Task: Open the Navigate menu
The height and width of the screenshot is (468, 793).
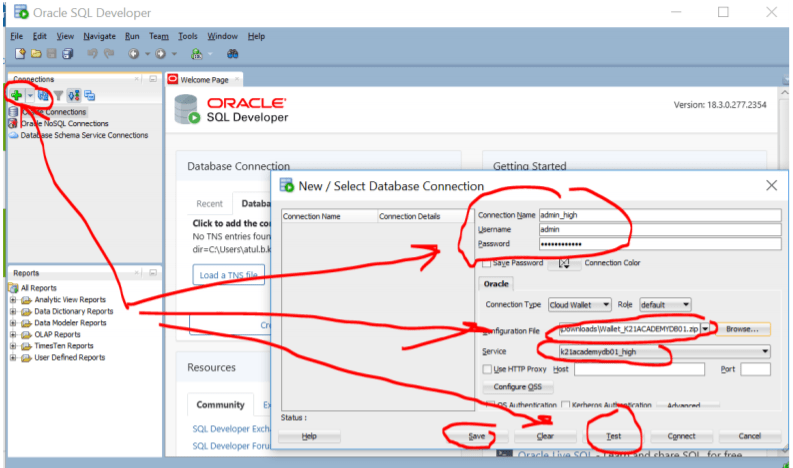Action: pyautogui.click(x=100, y=36)
